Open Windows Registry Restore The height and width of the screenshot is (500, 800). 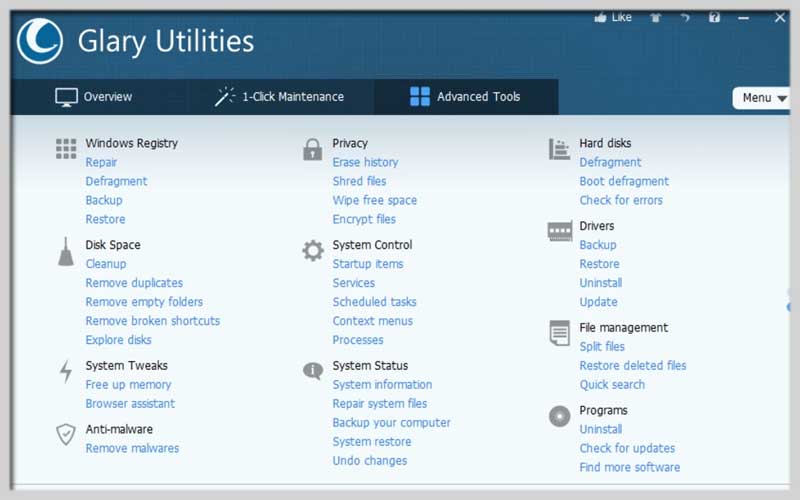coord(105,219)
